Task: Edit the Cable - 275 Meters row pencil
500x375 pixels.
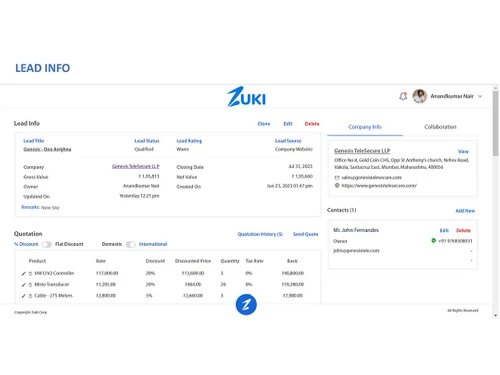Action: [24, 296]
